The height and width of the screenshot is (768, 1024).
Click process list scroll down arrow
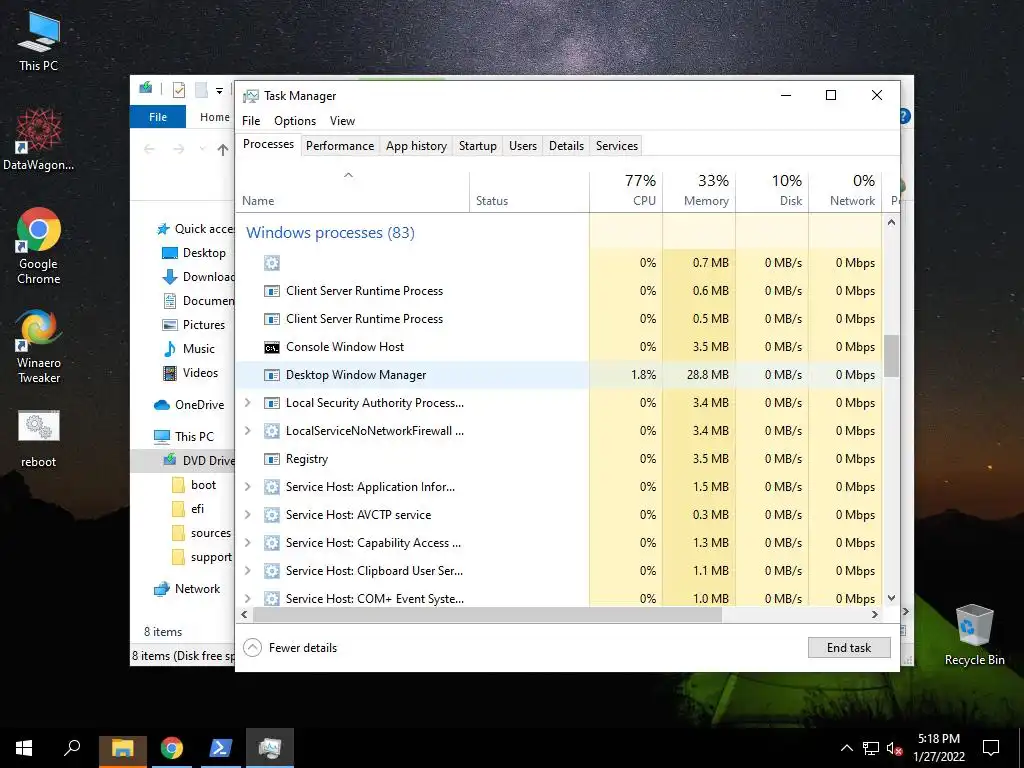pos(891,598)
